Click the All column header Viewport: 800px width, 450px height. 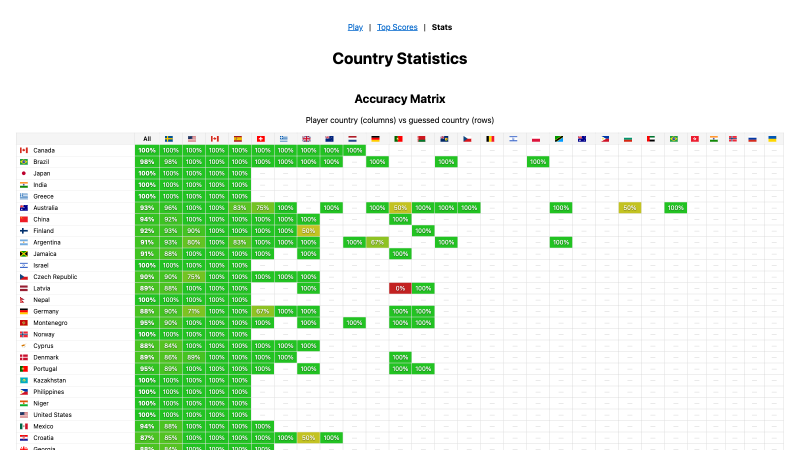point(147,139)
